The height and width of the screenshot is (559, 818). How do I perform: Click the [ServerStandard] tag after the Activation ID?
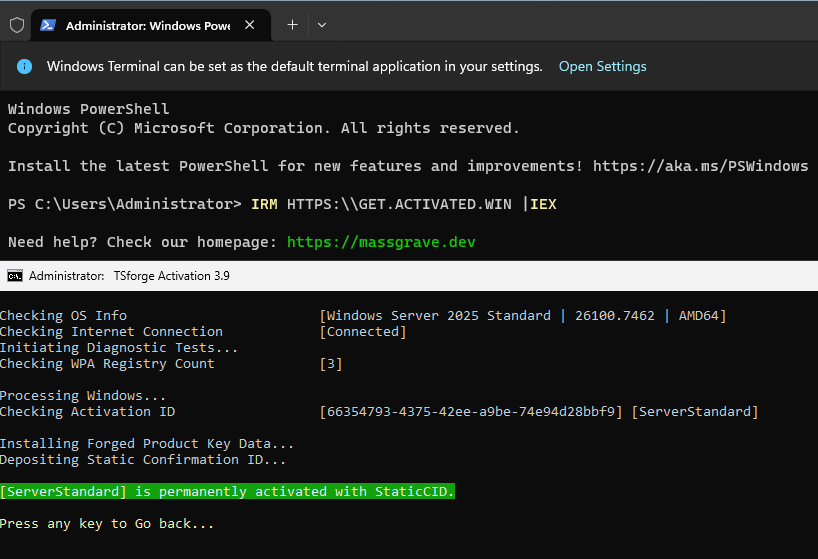(x=695, y=411)
